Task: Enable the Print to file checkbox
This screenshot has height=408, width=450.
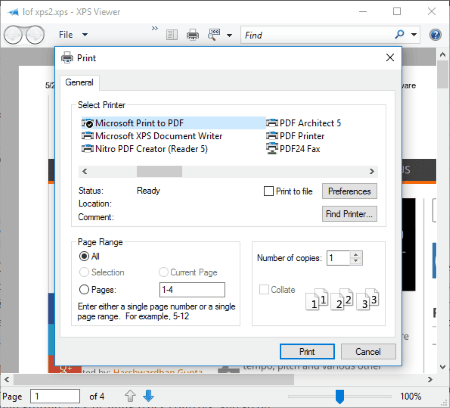Action: click(269, 191)
